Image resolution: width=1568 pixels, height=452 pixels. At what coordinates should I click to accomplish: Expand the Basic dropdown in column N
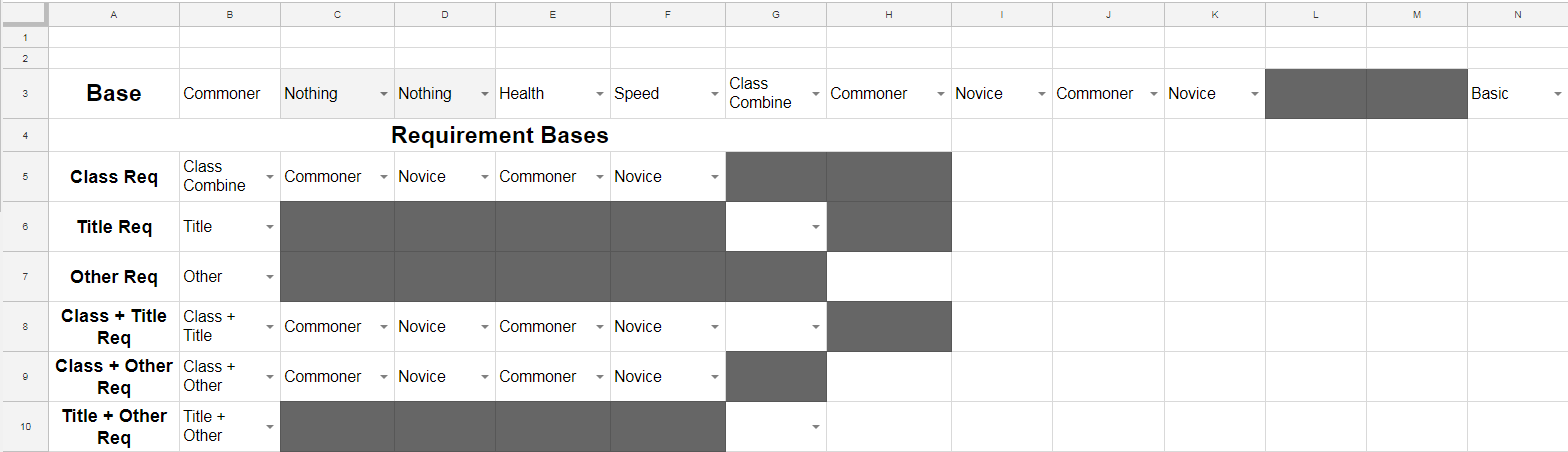tap(1557, 94)
